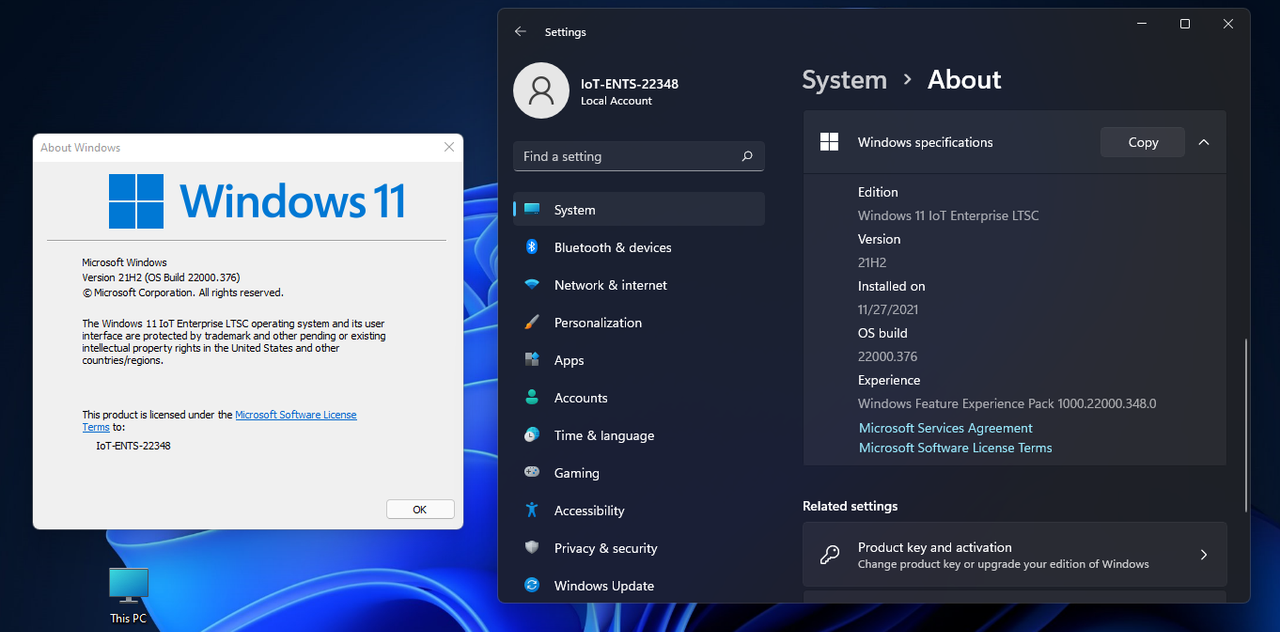This screenshot has width=1280, height=632.
Task: Click the search magnifier in Find a setting
Action: click(x=747, y=156)
